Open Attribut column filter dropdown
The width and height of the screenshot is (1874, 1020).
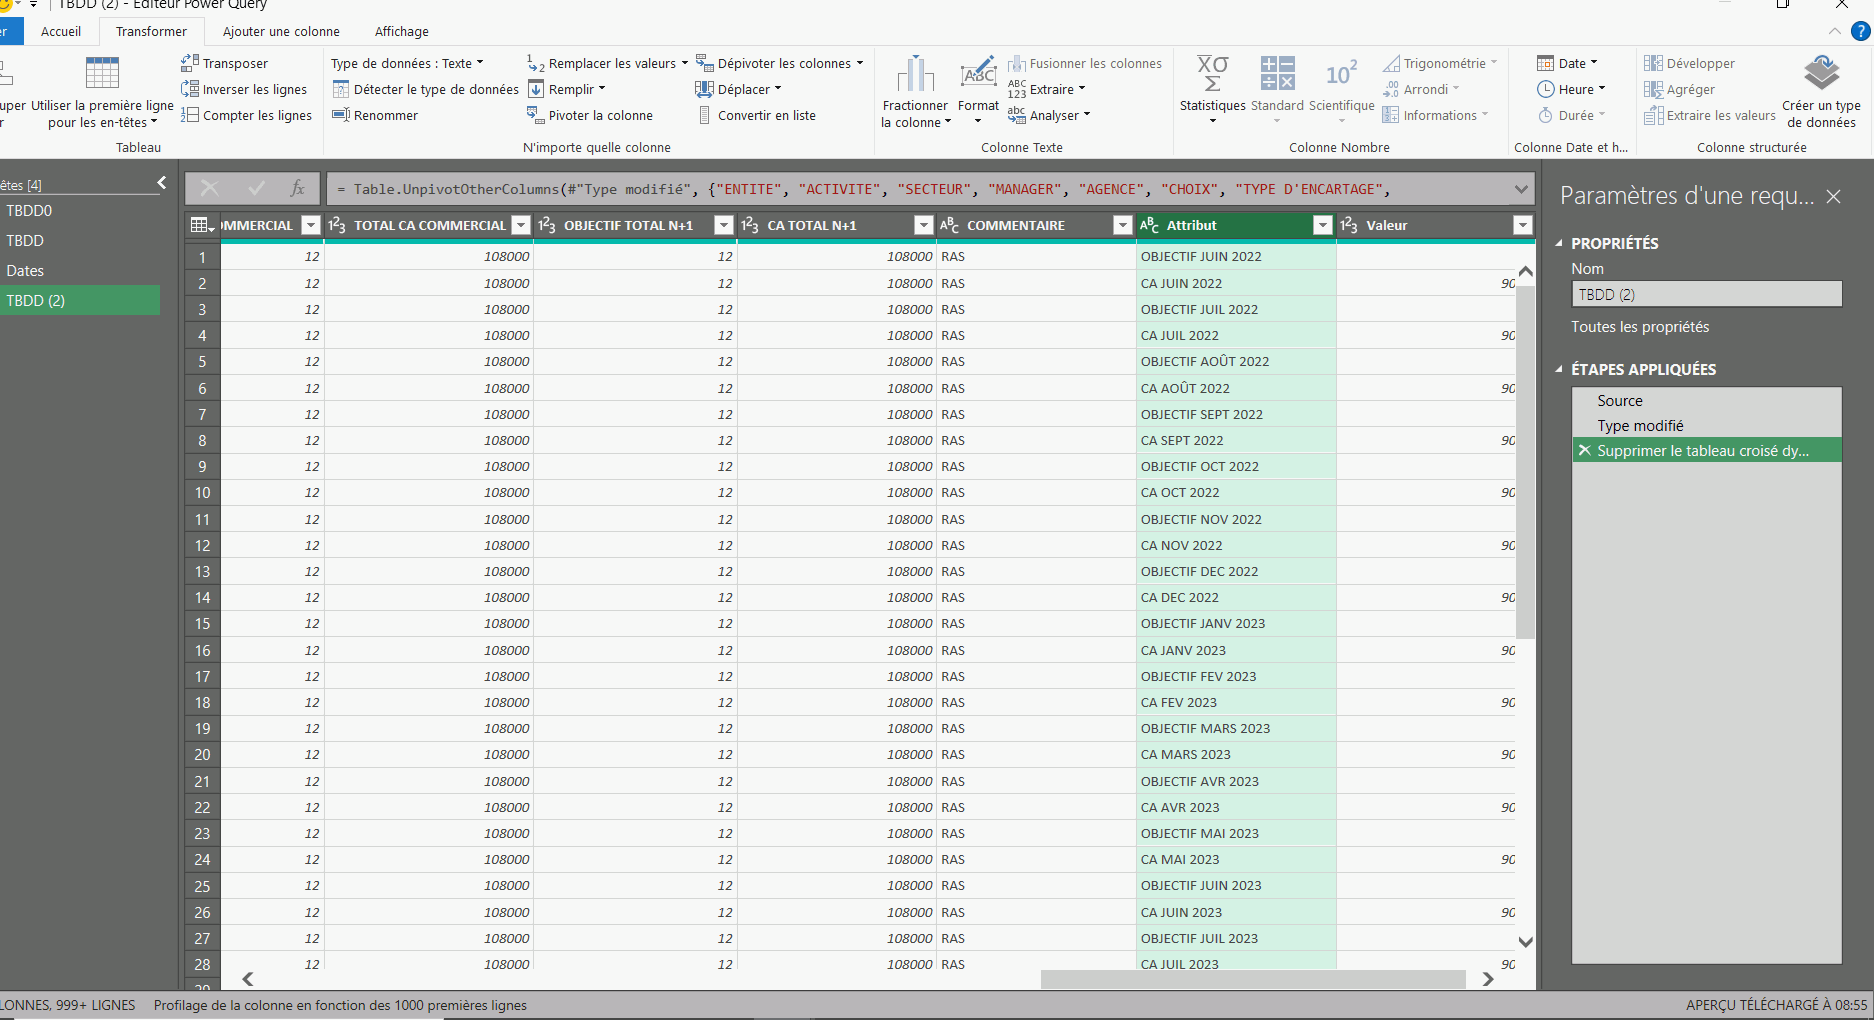coord(1322,225)
